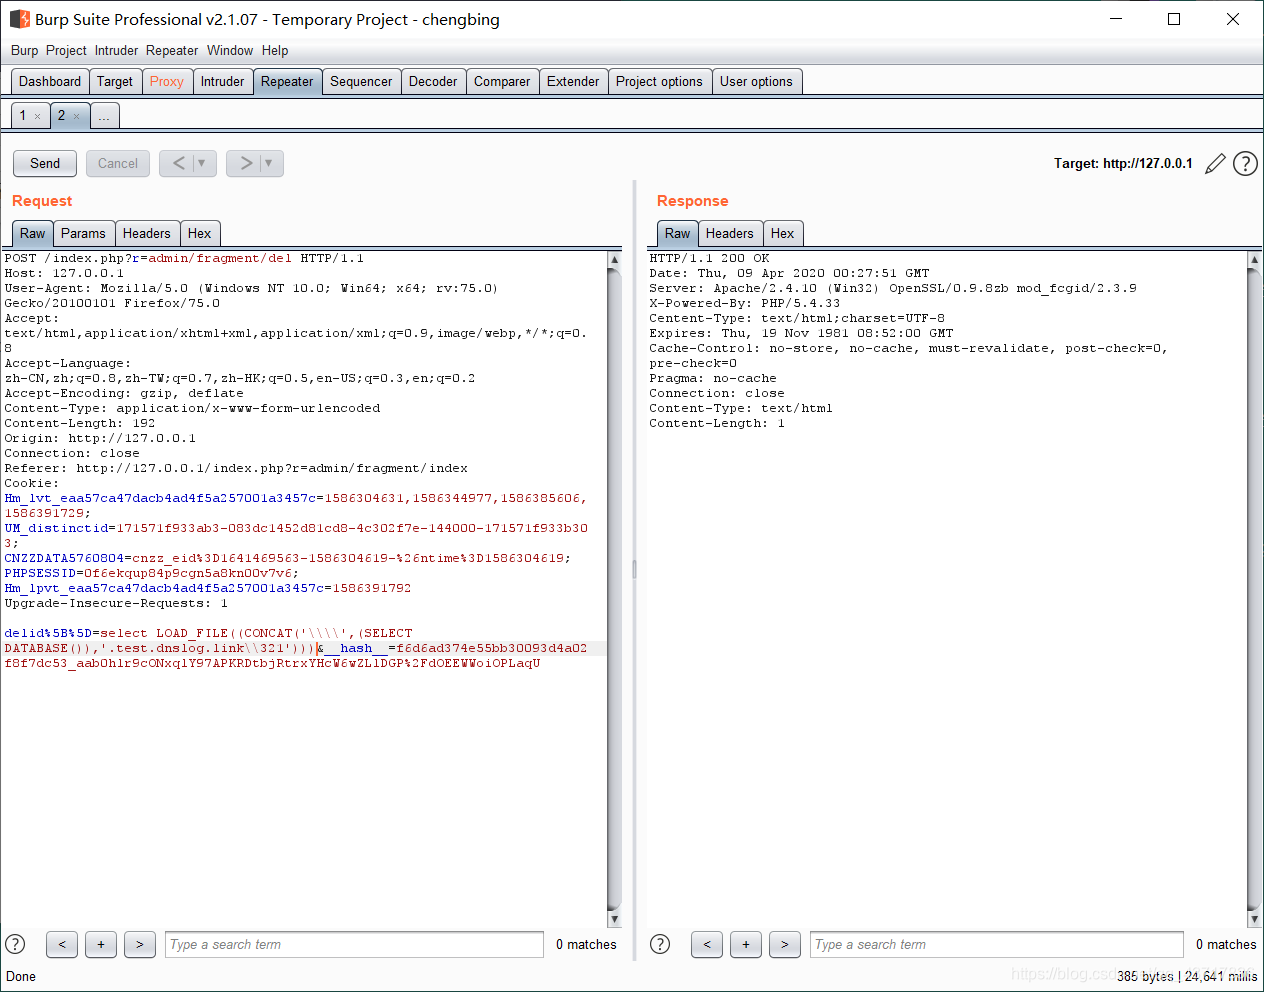Switch to the Intruder tool tab

tap(222, 82)
